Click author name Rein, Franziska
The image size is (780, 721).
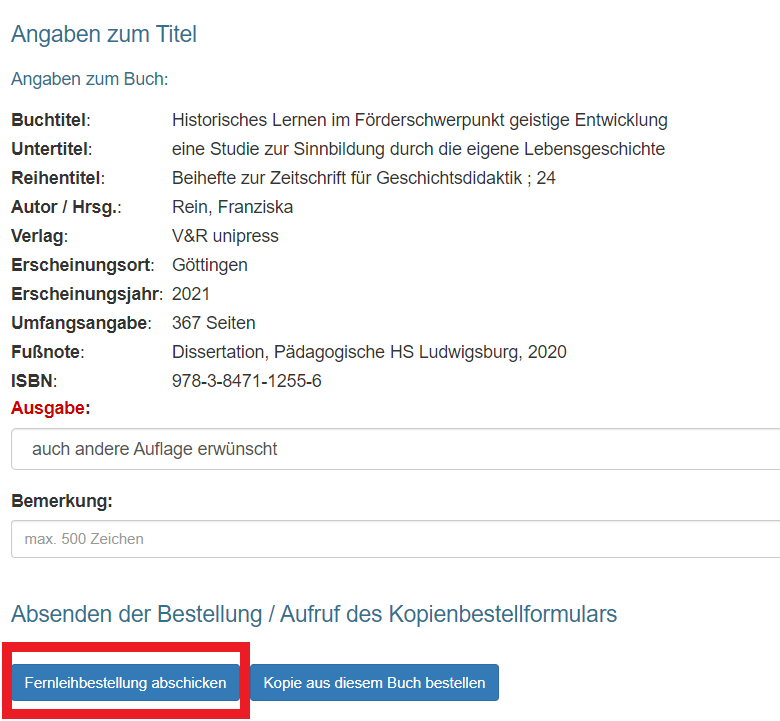(x=232, y=206)
